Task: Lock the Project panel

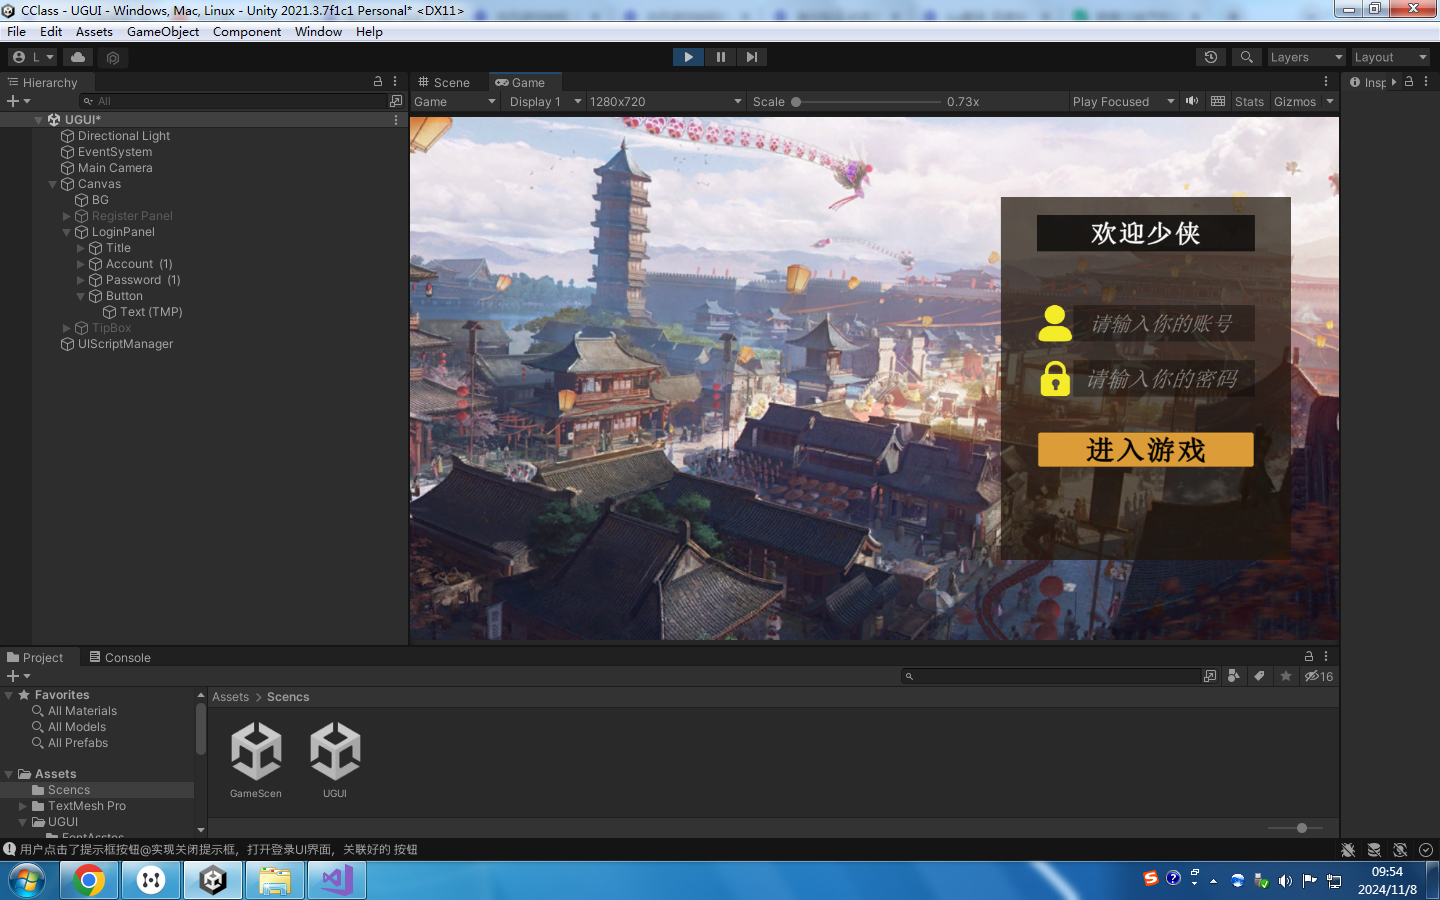Action: (x=1308, y=656)
